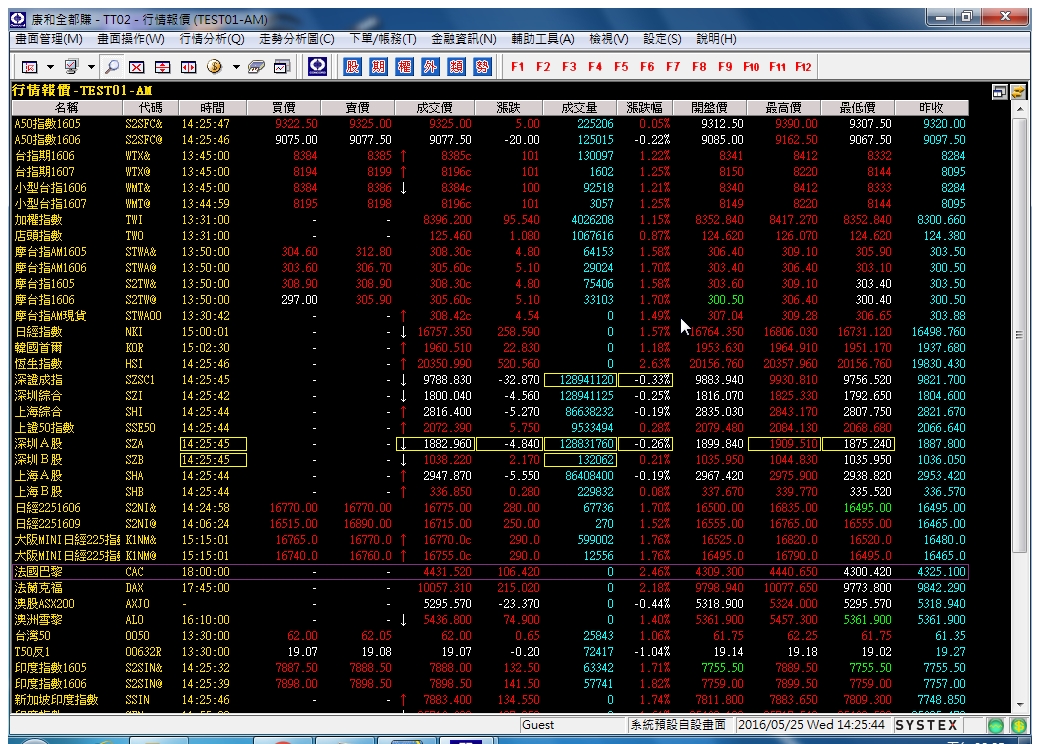The width and height of the screenshot is (1040, 744).
Task: Select the 法國巴黎 row
Action: 490,572
